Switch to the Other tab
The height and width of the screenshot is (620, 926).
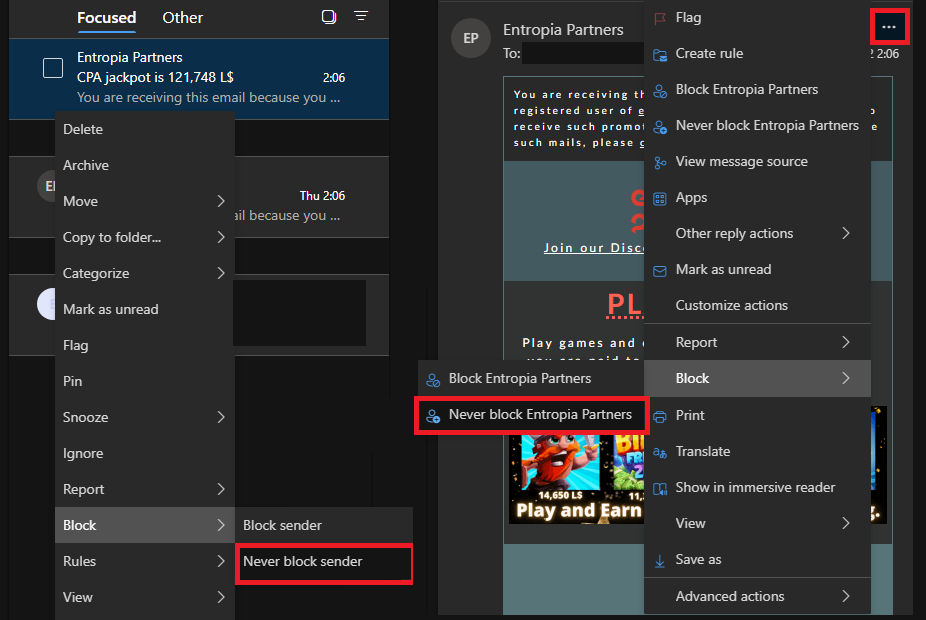click(x=182, y=18)
